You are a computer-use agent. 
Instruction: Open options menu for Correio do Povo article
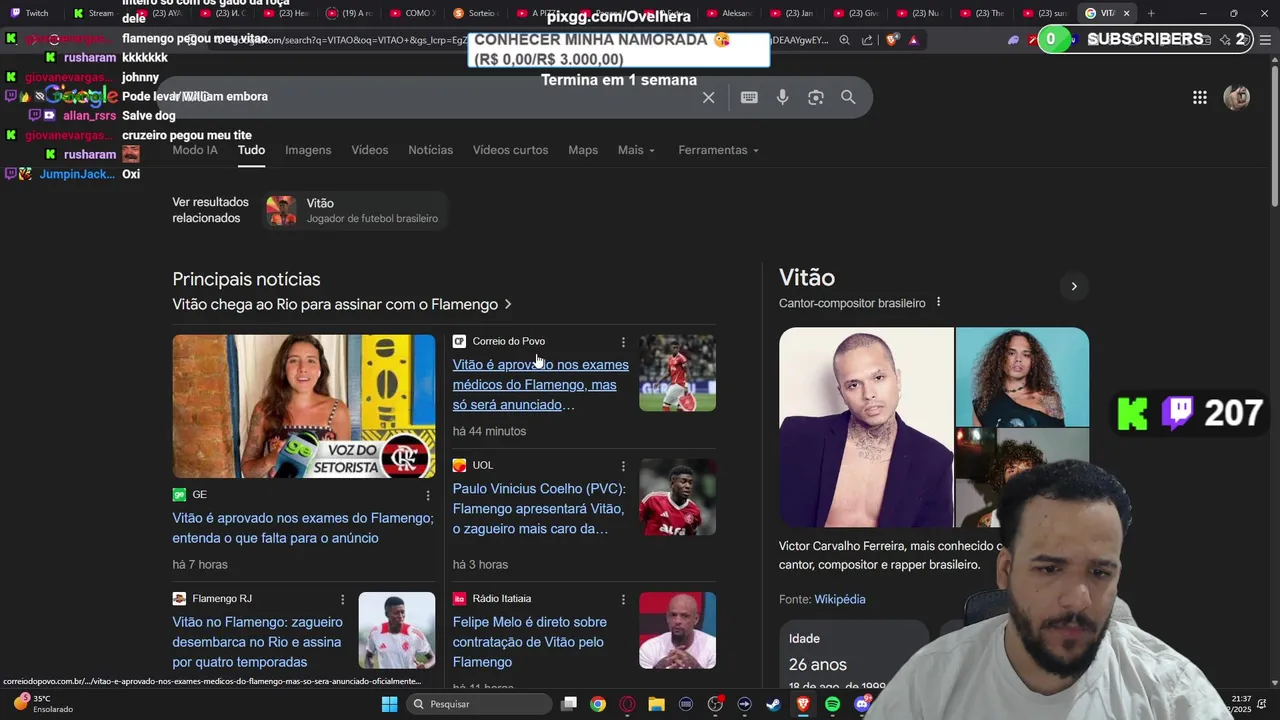[623, 342]
